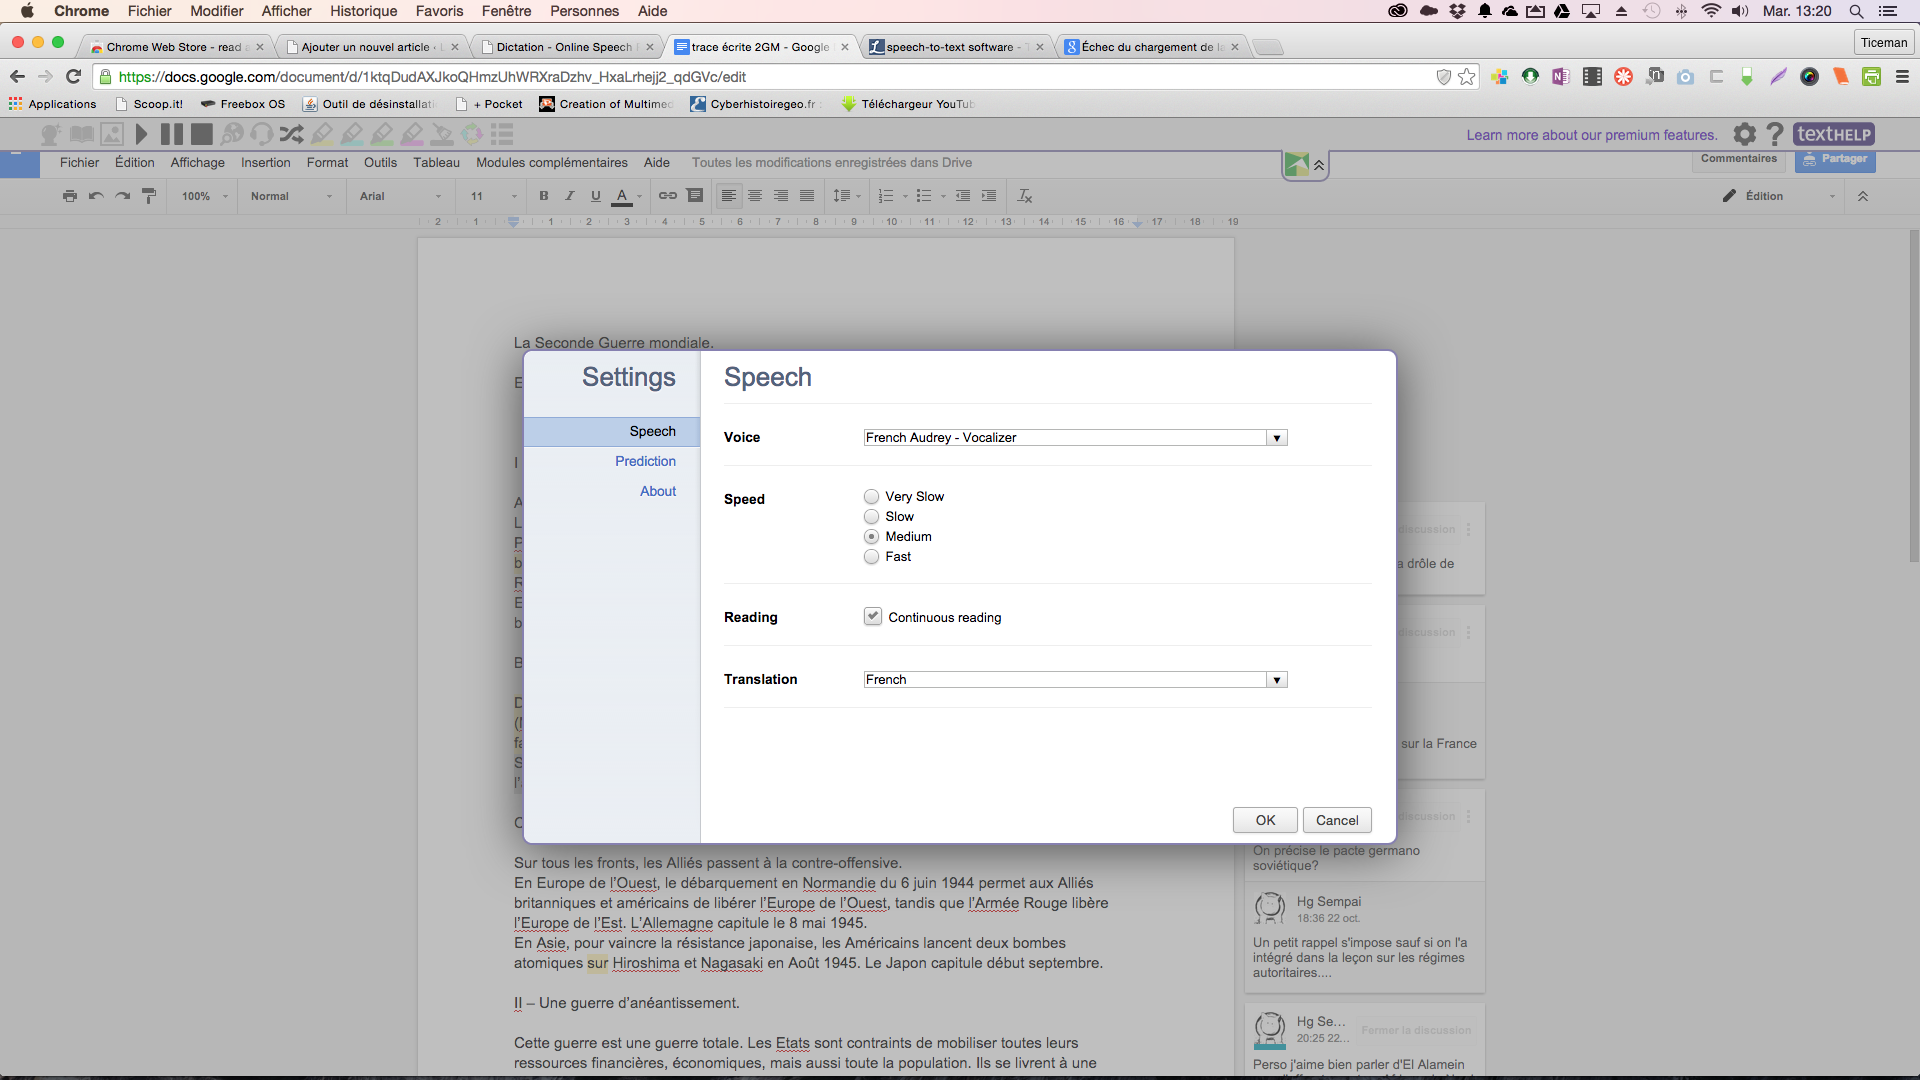
Task: Switch to the About settings tab
Action: click(x=657, y=491)
